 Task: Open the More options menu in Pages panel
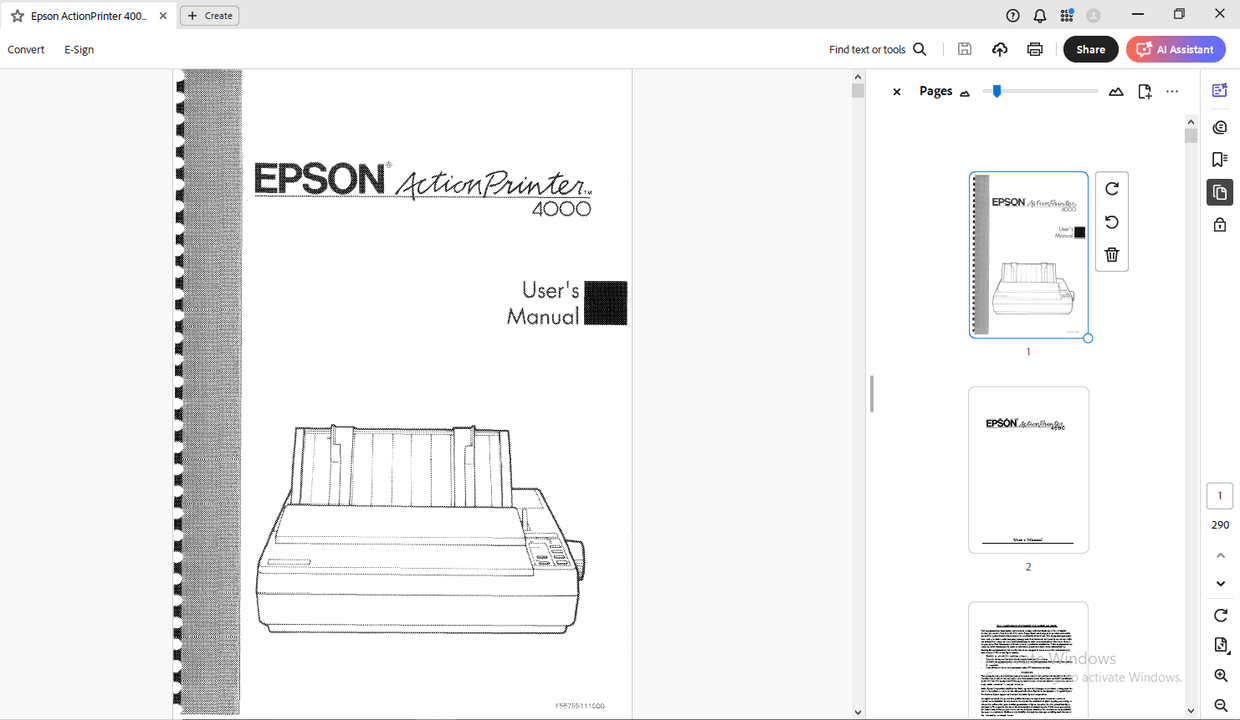click(x=1171, y=91)
